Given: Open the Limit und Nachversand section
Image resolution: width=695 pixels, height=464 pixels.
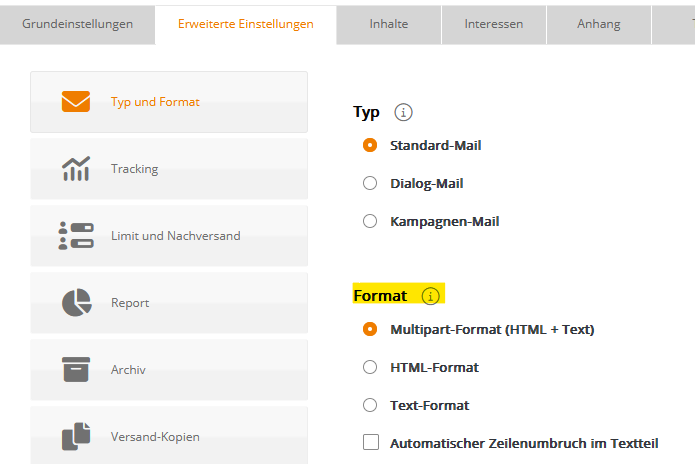Looking at the screenshot, I should pyautogui.click(x=169, y=236).
